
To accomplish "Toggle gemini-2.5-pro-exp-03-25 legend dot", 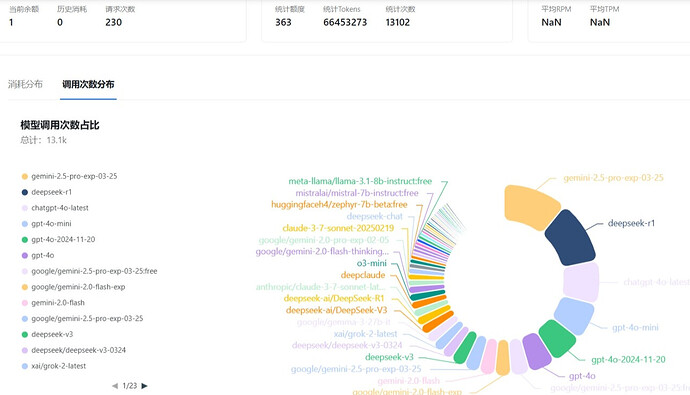I will (x=25, y=176).
